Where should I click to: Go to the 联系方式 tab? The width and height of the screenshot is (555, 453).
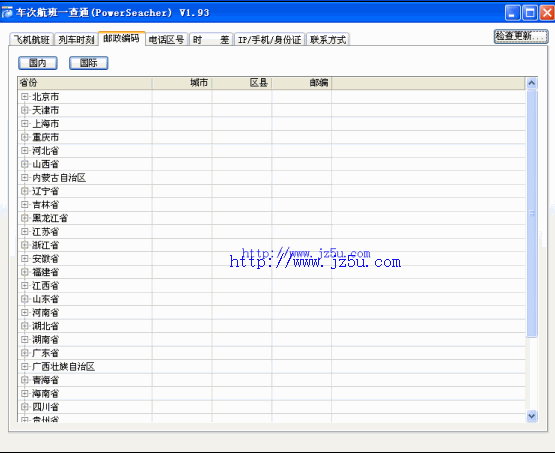328,39
